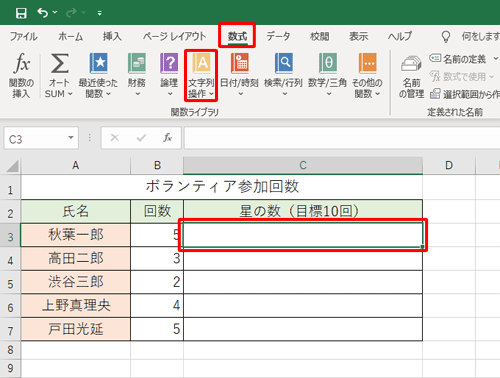Click the 星の数 cell for 高田二郎
The image size is (500, 378).
(x=303, y=259)
